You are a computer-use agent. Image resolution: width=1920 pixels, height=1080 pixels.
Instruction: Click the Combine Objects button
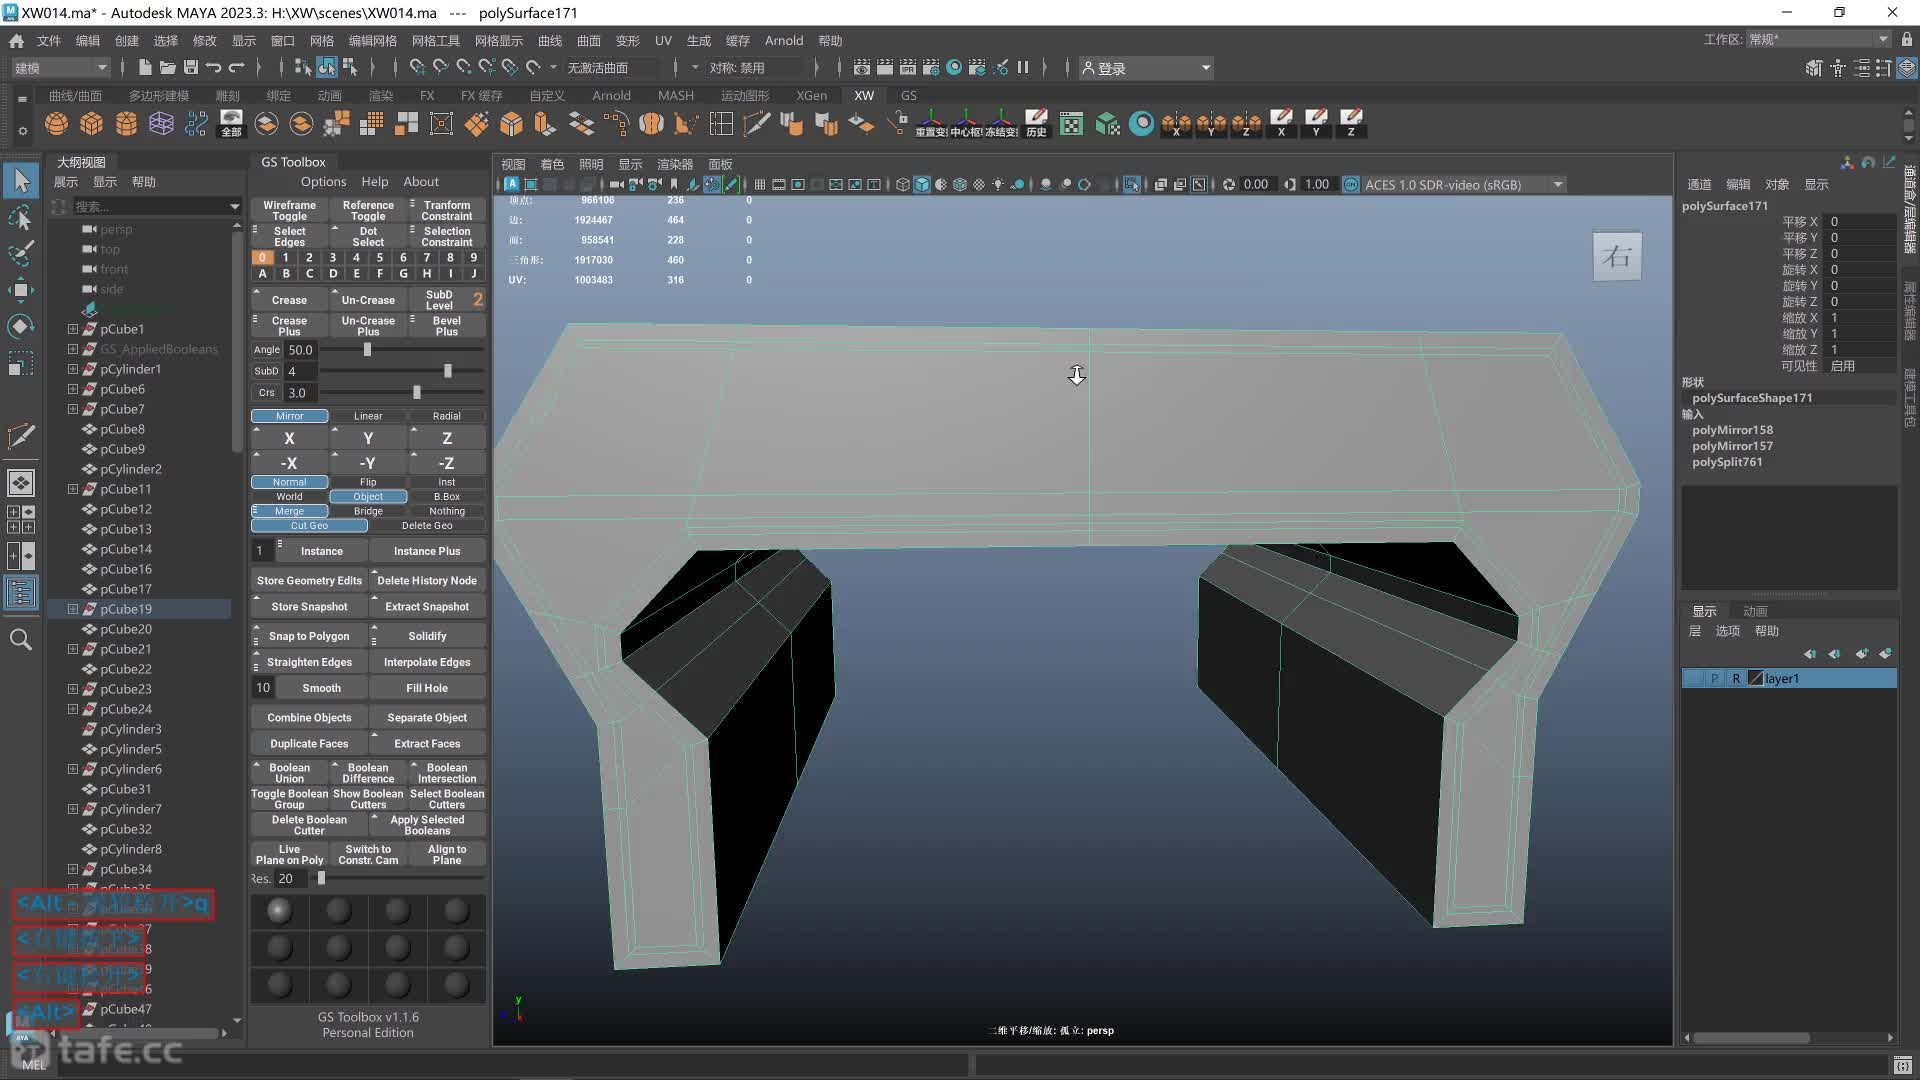click(309, 718)
